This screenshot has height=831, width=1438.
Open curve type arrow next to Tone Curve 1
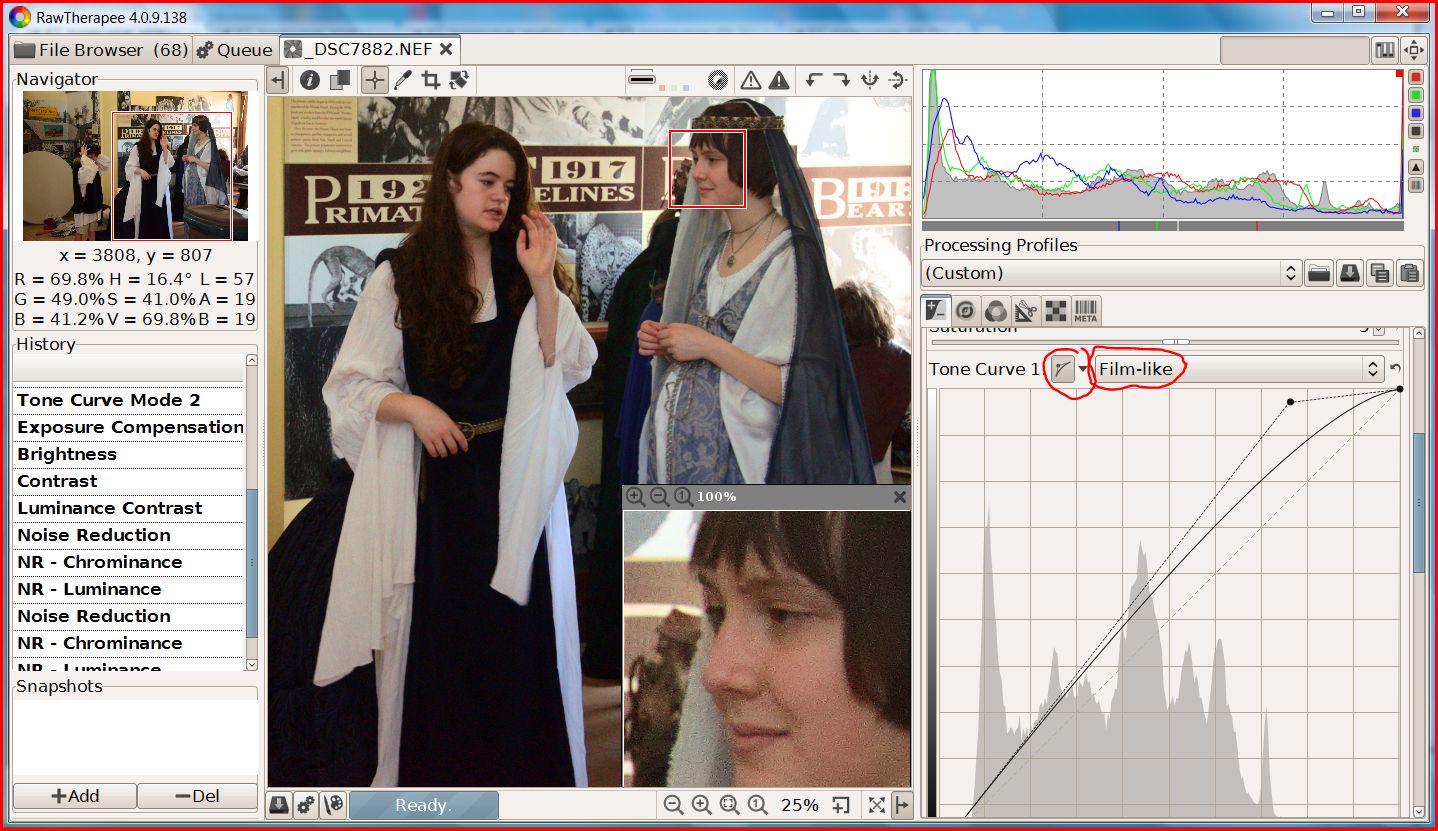point(1082,369)
